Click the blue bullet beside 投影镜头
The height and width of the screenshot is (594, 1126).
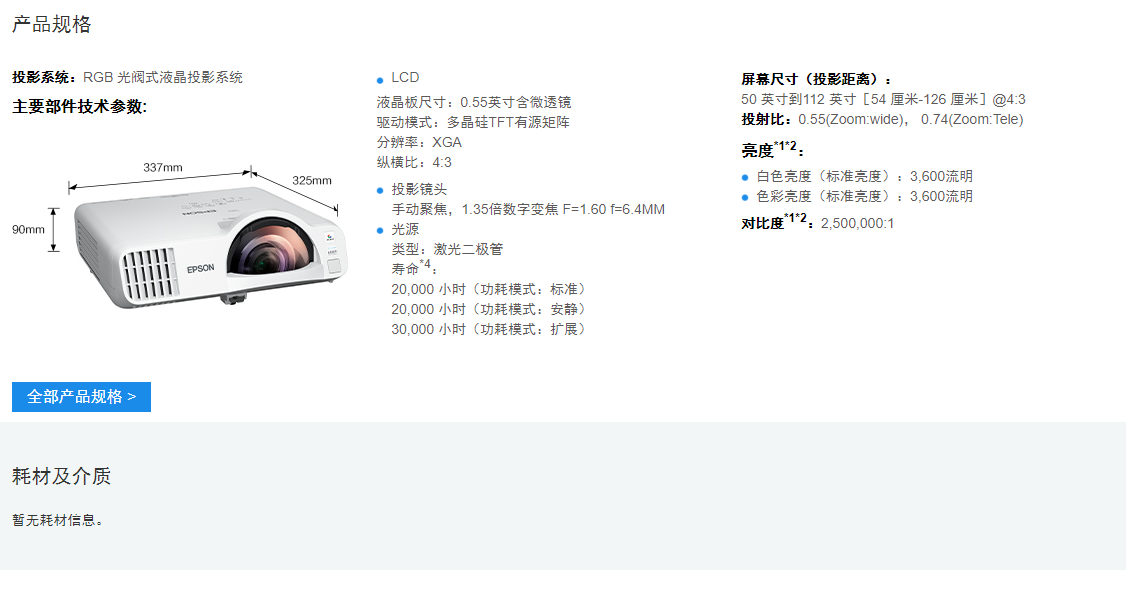pyautogui.click(x=380, y=190)
